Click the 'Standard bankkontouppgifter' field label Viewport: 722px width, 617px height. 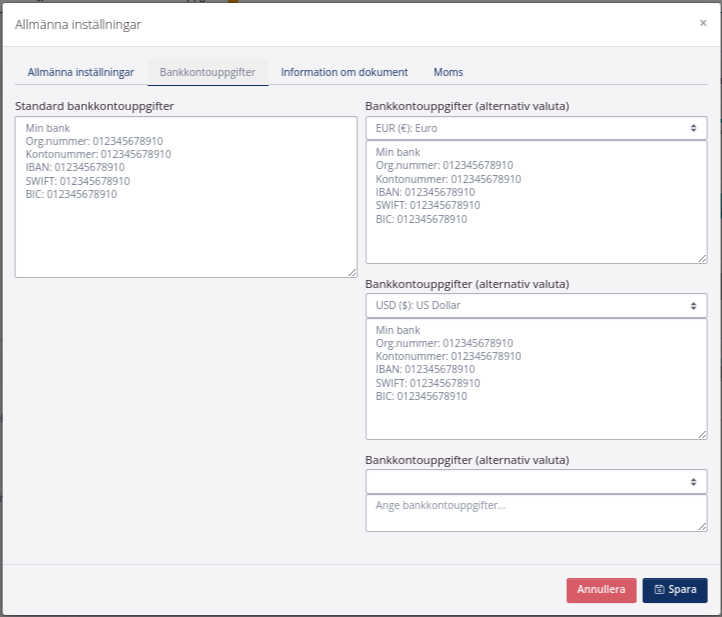[95, 105]
